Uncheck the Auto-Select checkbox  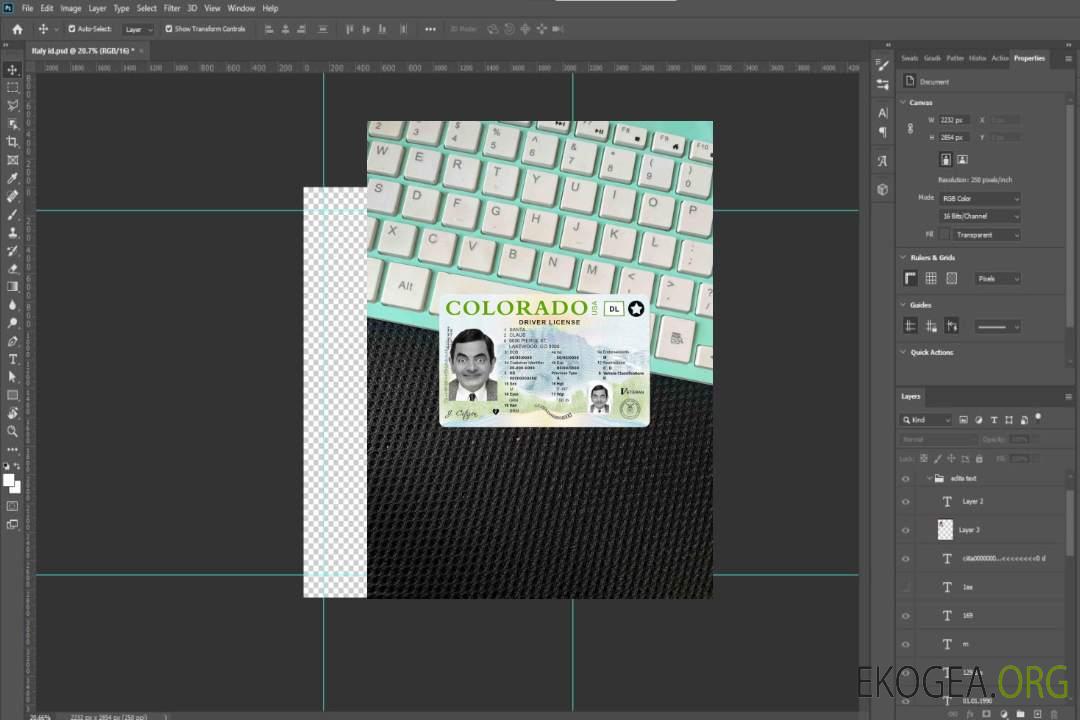click(x=71, y=29)
